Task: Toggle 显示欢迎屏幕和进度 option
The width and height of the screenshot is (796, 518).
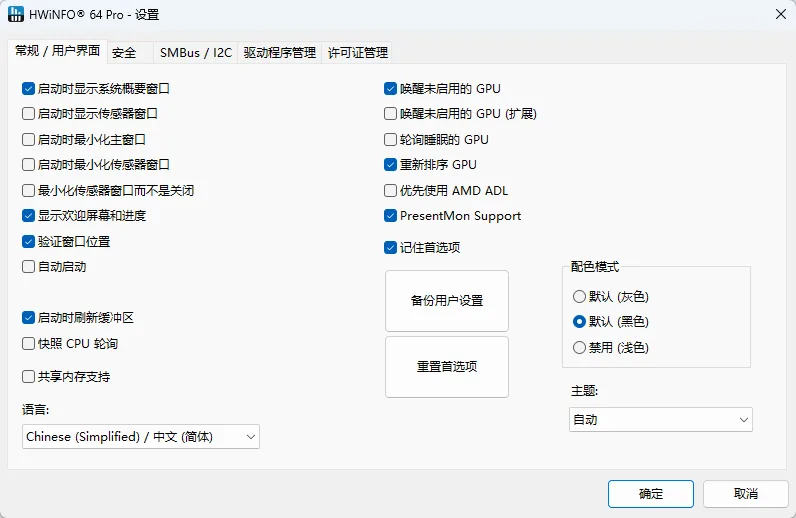Action: click(28, 216)
